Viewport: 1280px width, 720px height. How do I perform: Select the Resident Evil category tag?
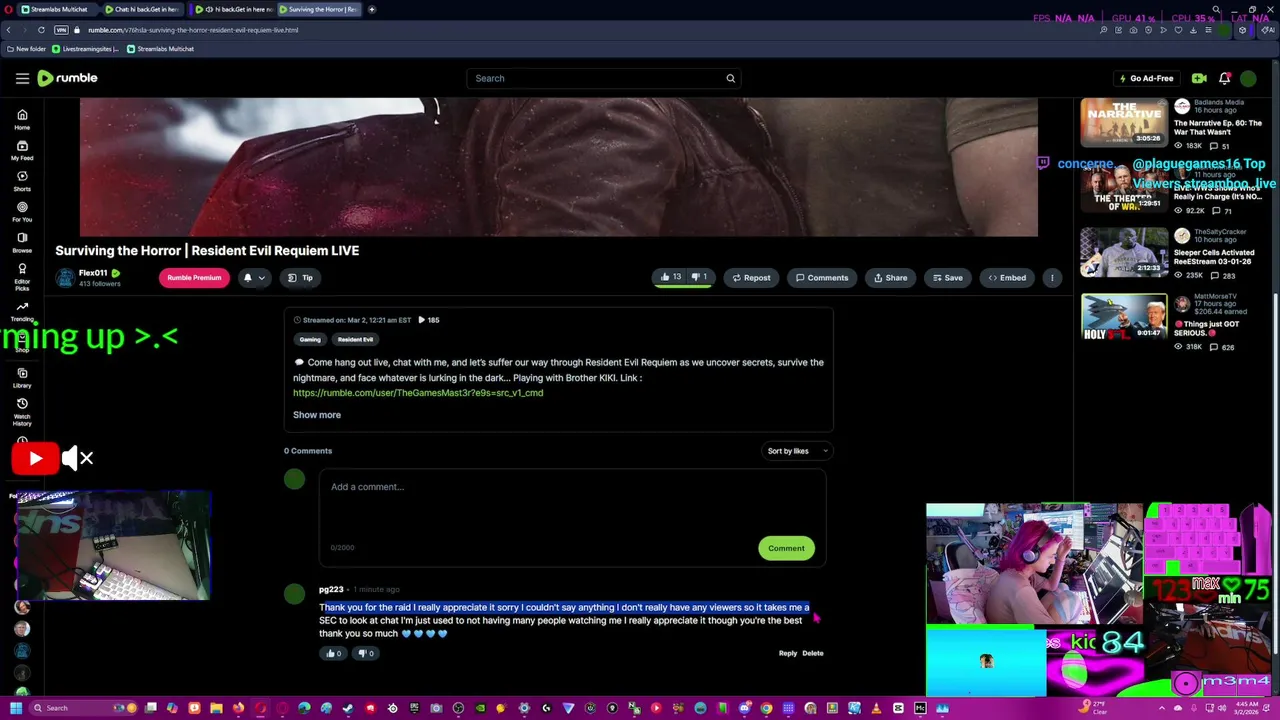[355, 340]
